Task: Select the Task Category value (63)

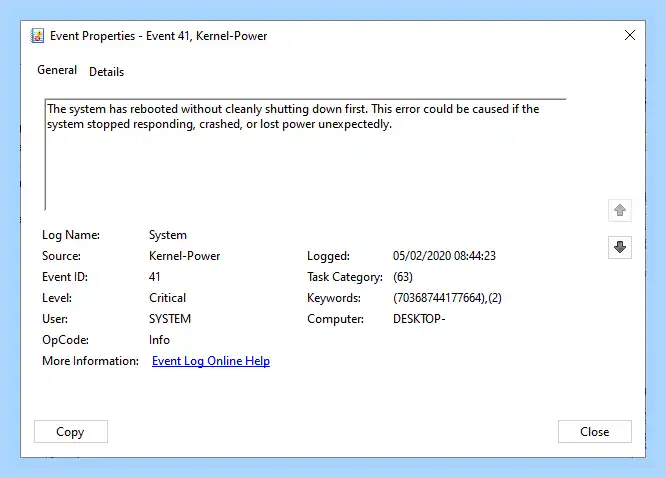Action: (403, 277)
